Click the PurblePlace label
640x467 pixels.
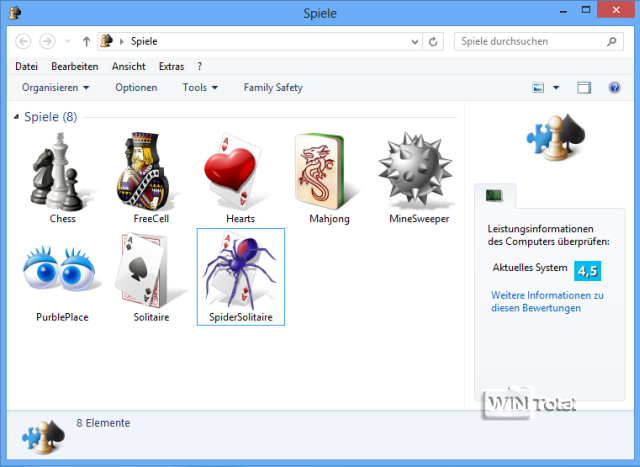click(x=62, y=317)
